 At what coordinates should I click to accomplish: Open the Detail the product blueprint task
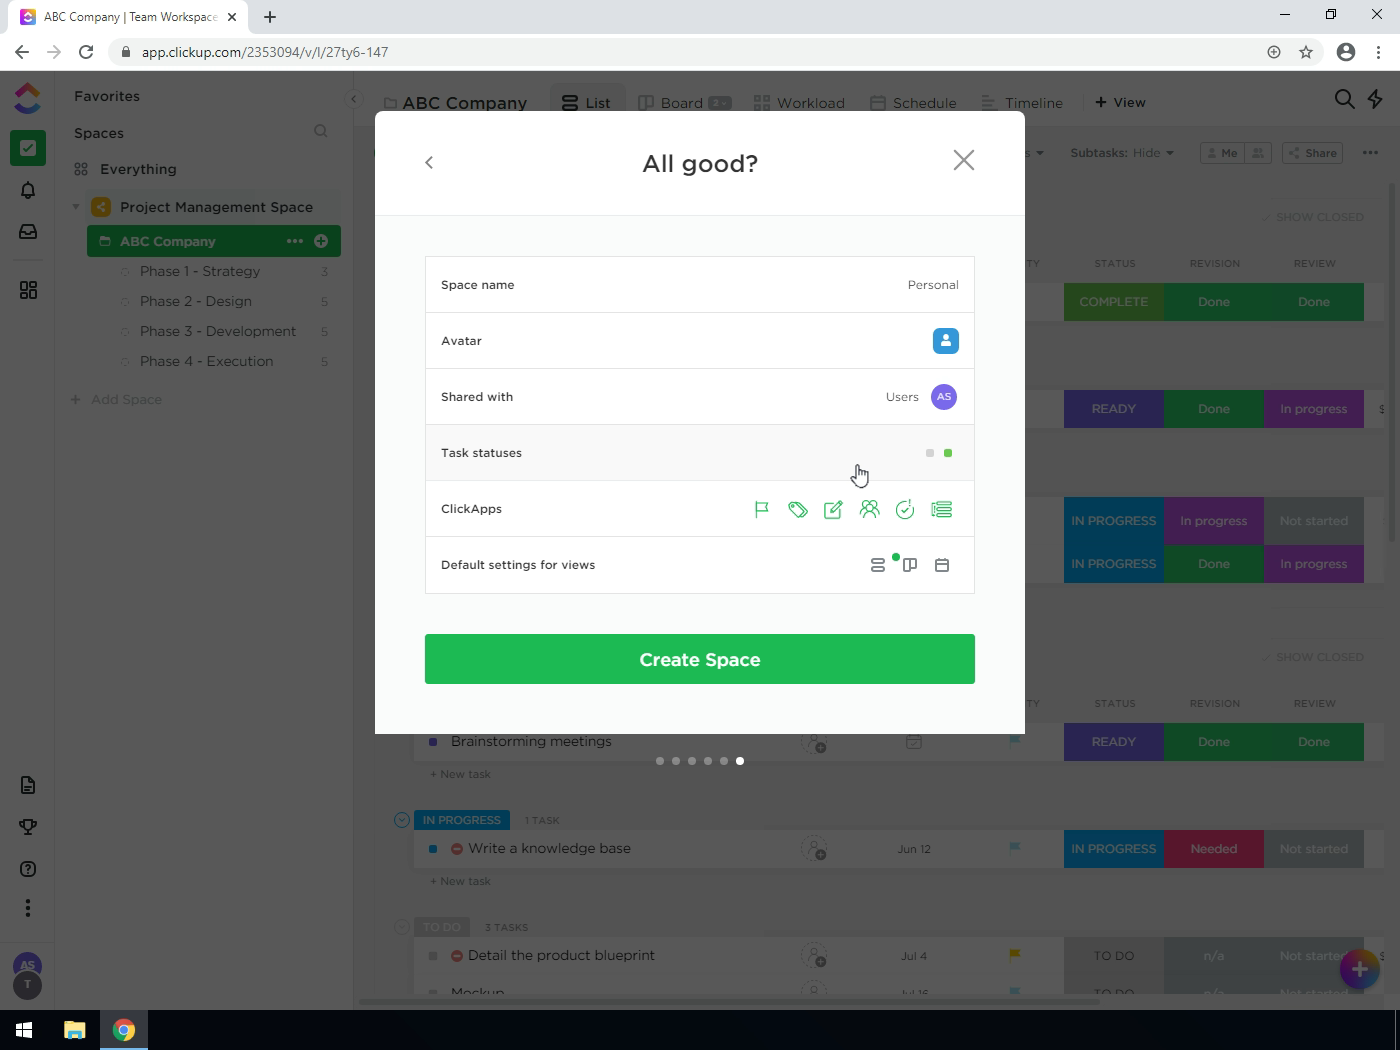[x=561, y=955]
